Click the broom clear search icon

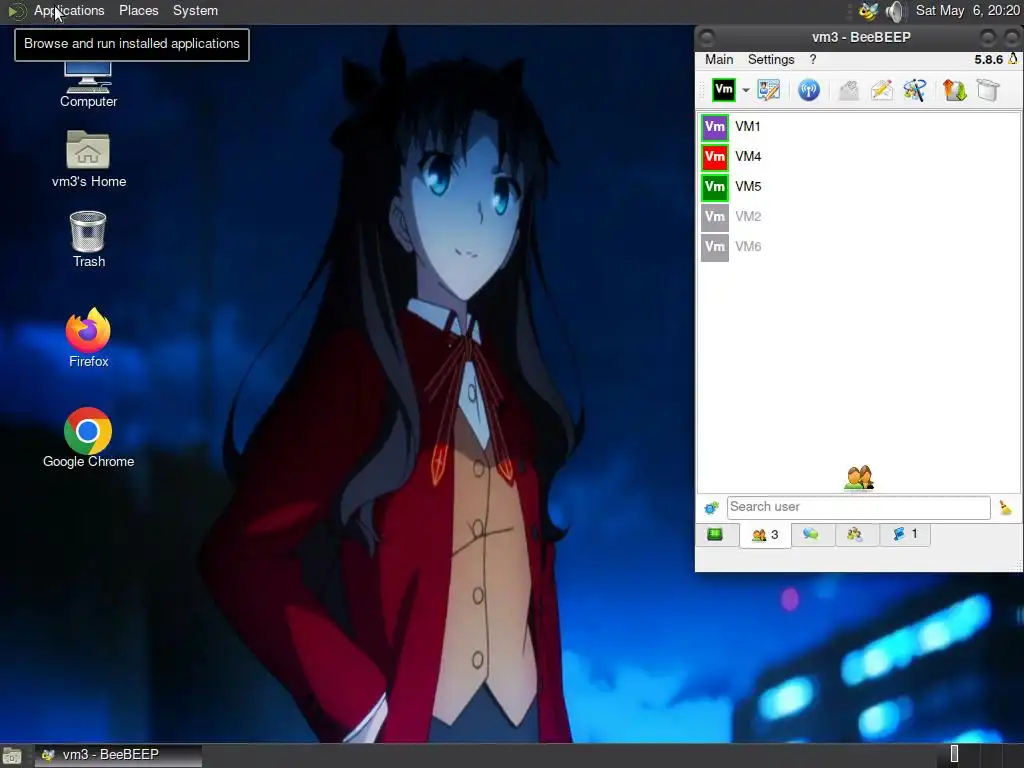pos(1006,507)
